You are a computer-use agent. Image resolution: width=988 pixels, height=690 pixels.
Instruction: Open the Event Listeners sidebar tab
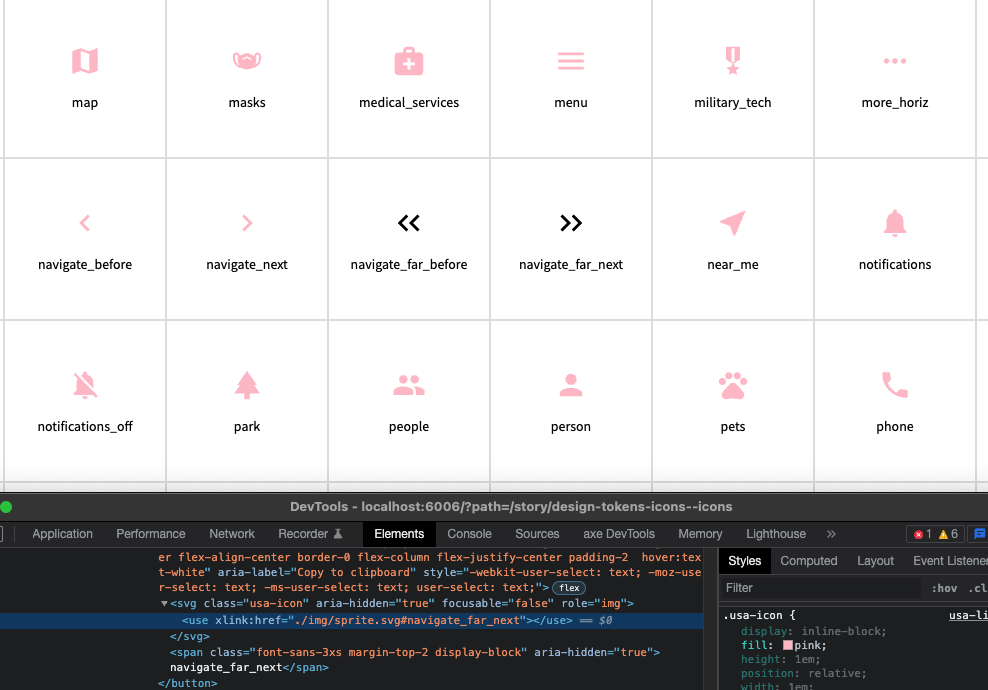pos(950,561)
